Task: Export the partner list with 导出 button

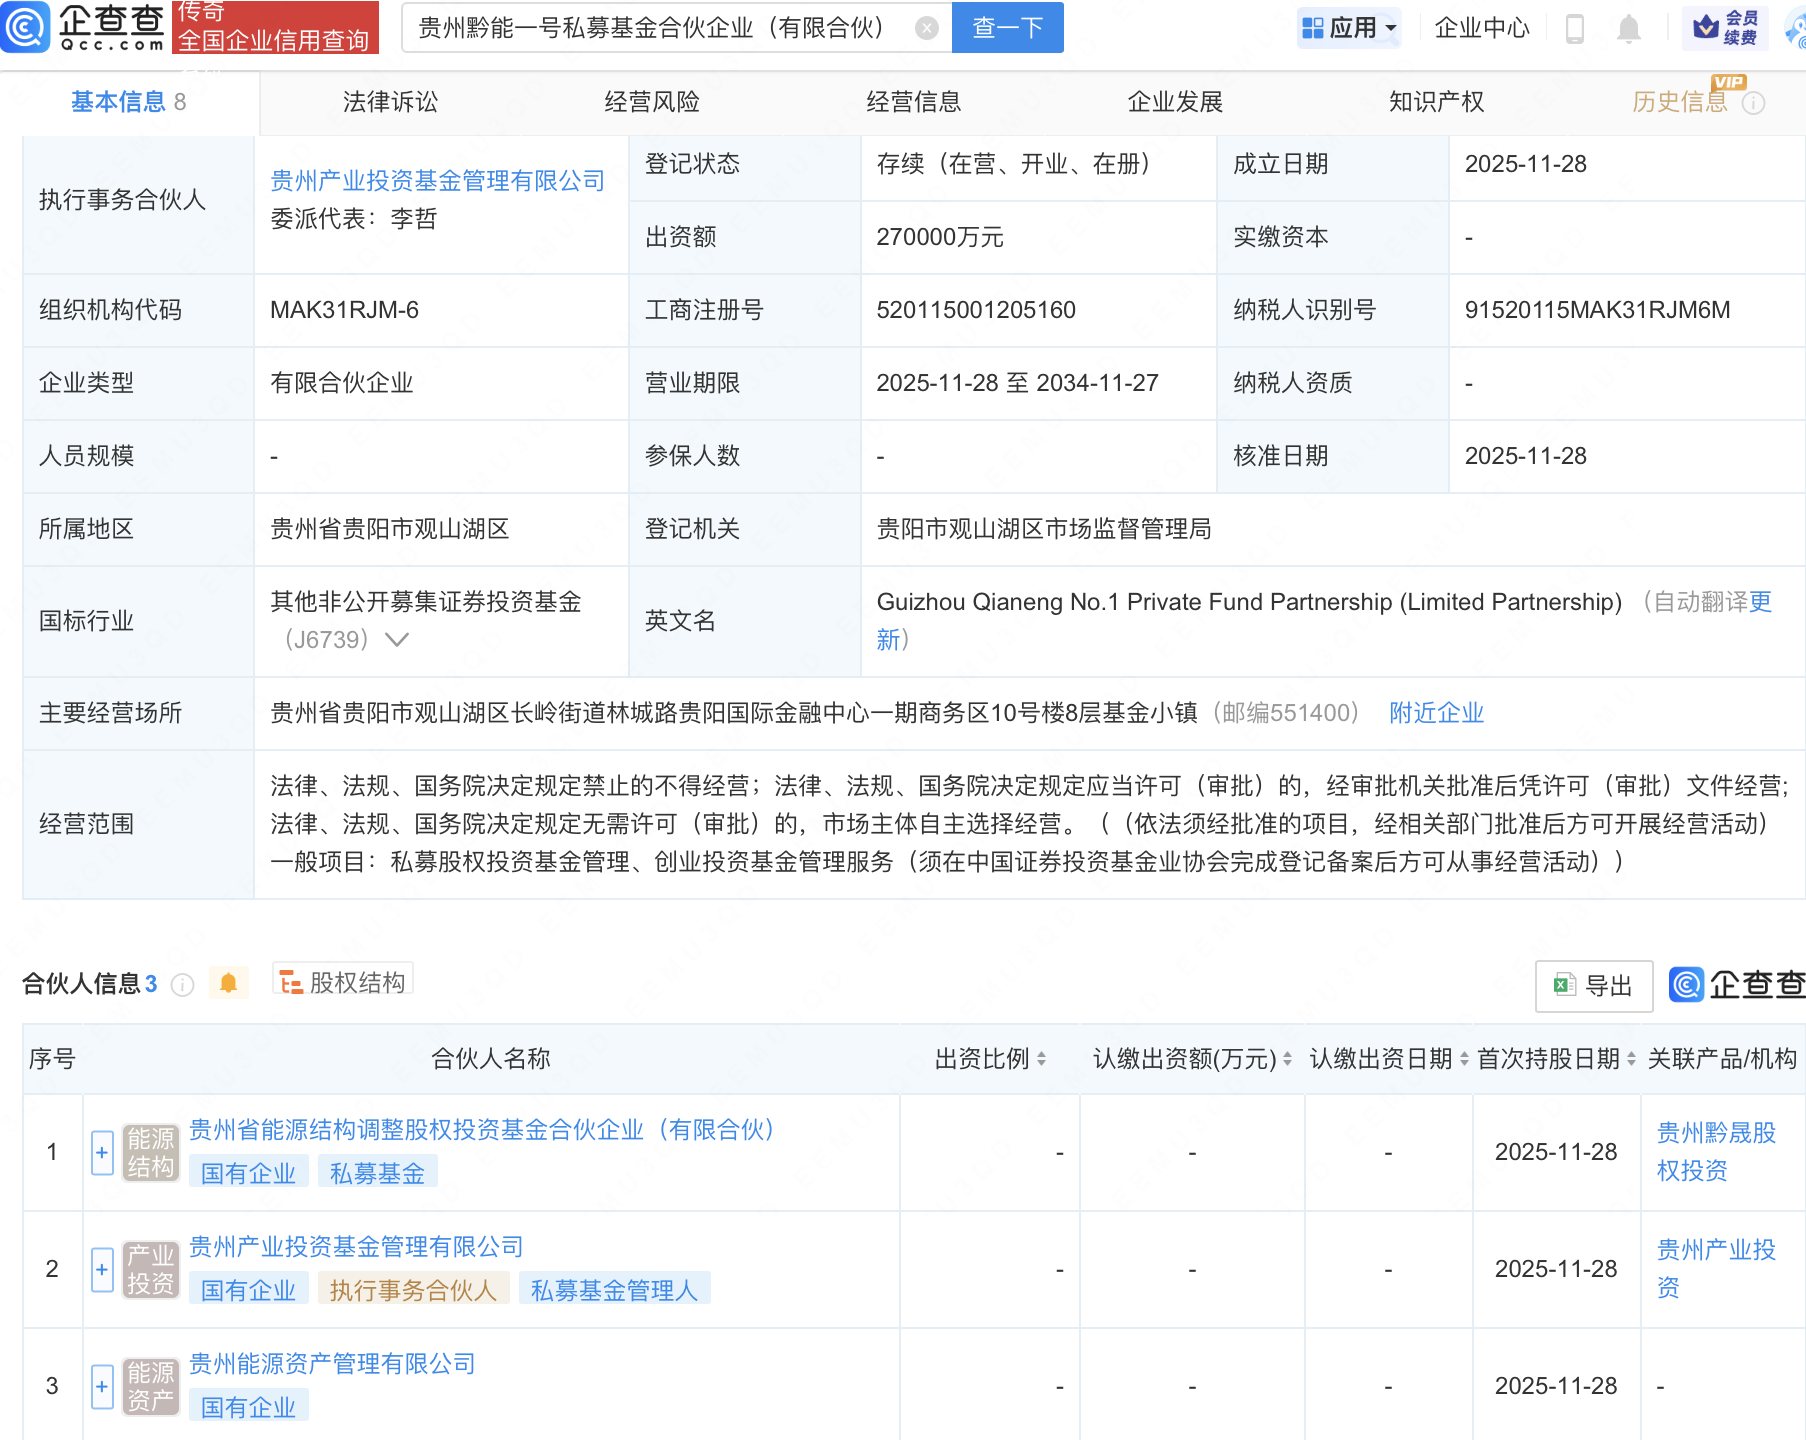Action: coord(1594,986)
